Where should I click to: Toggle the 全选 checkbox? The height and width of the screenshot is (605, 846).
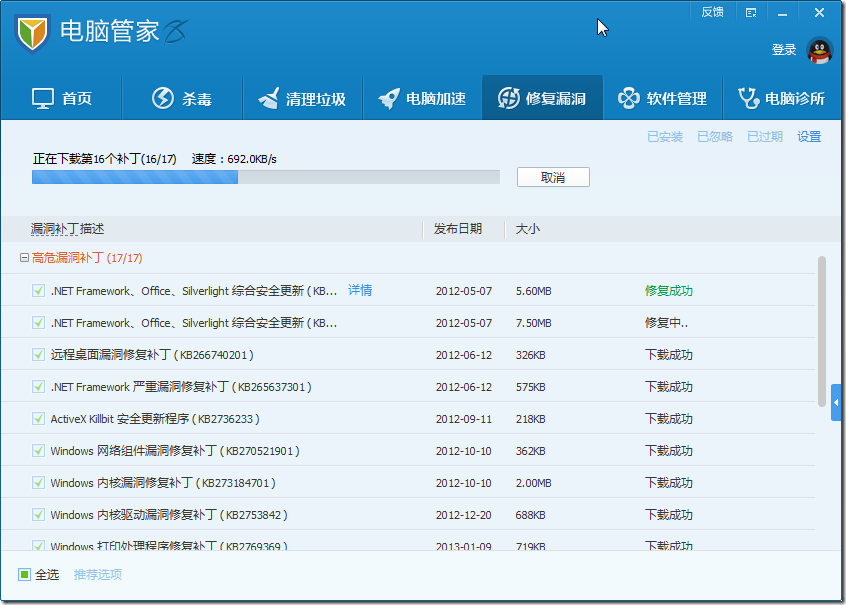pos(24,574)
